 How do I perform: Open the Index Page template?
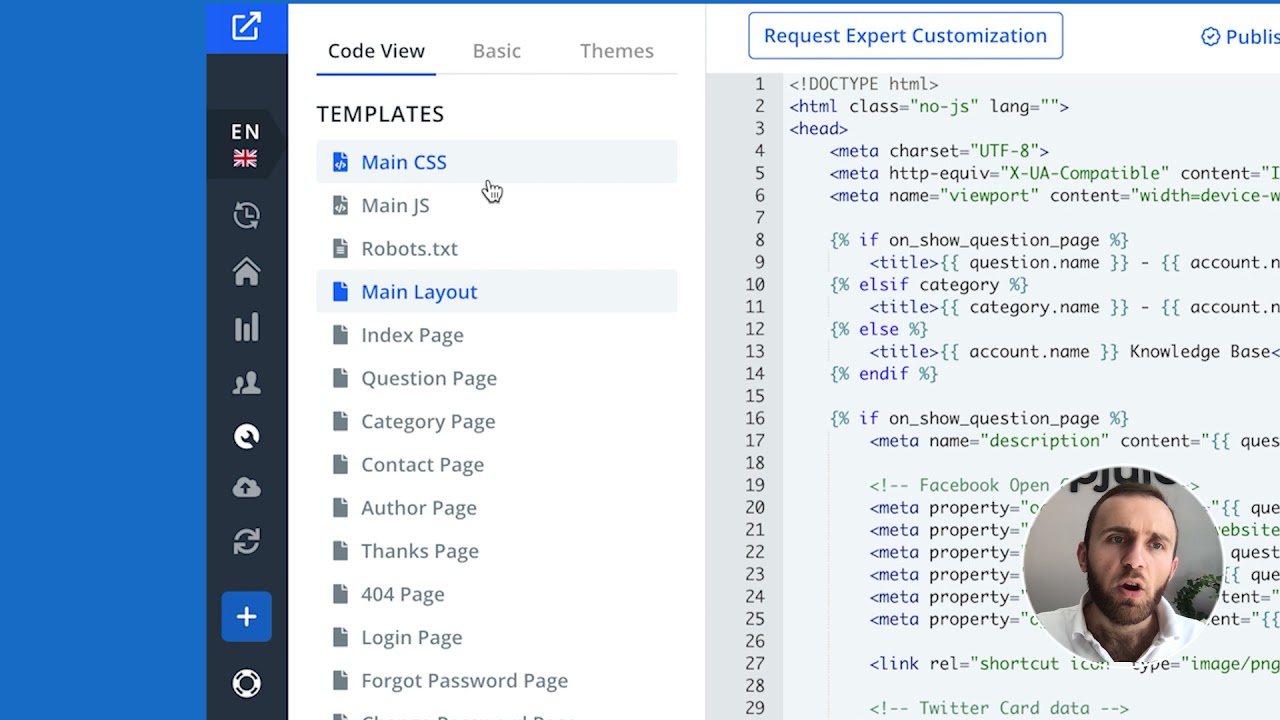(497, 335)
